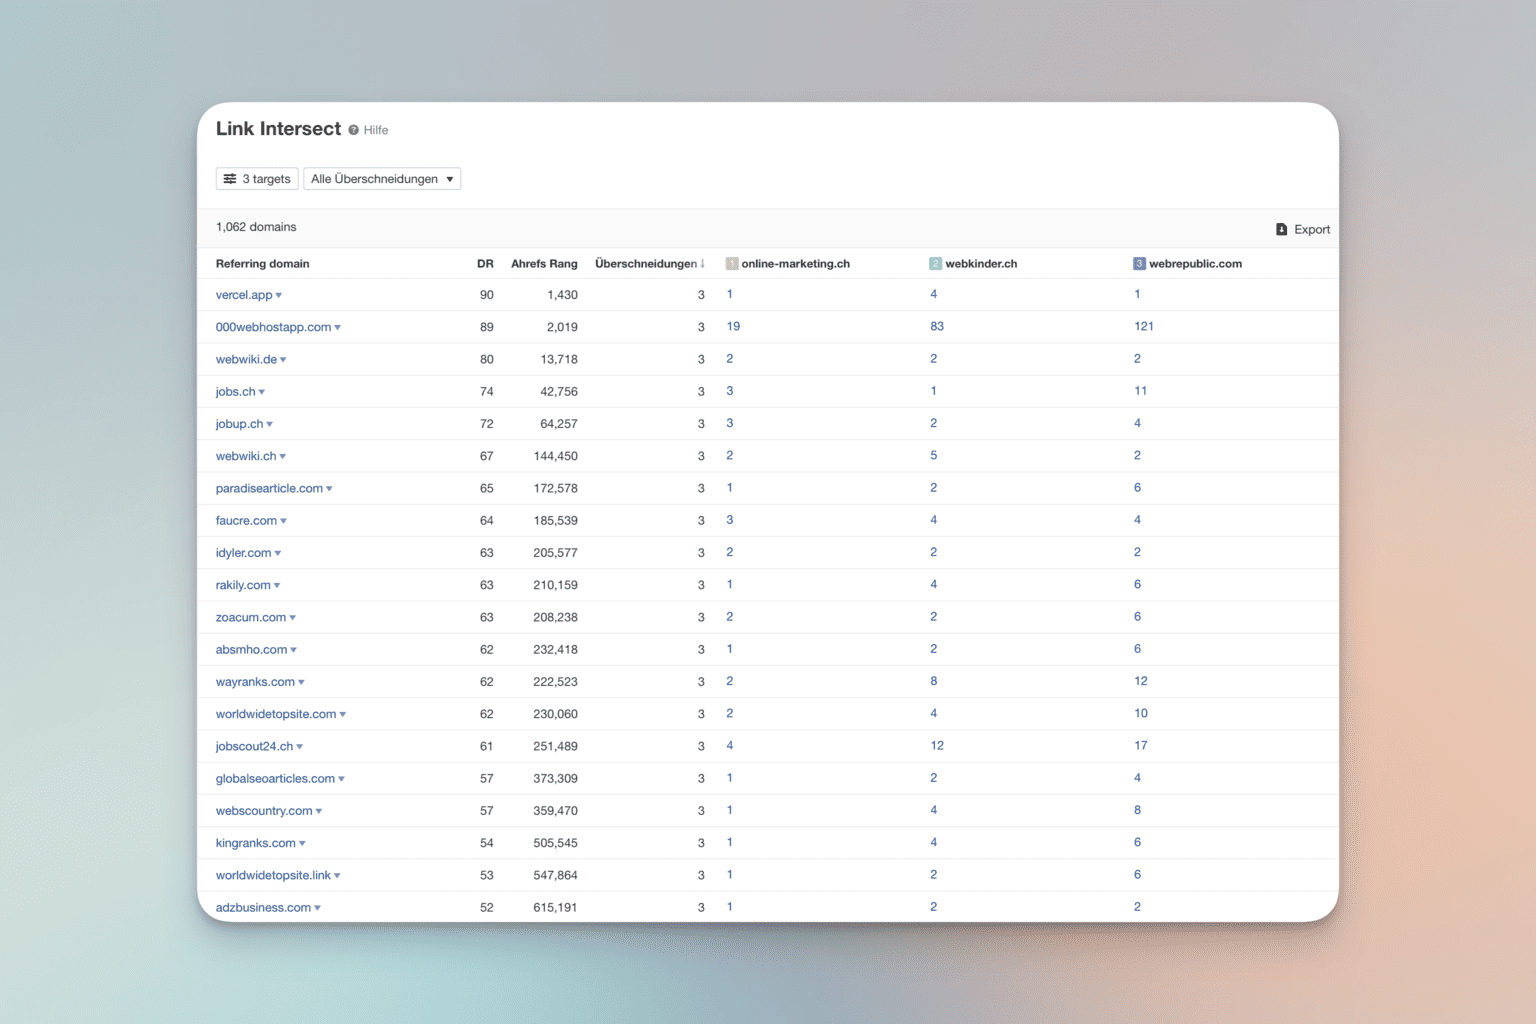Expand the vercel.app domain caret
Image resolution: width=1536 pixels, height=1024 pixels.
(279, 296)
